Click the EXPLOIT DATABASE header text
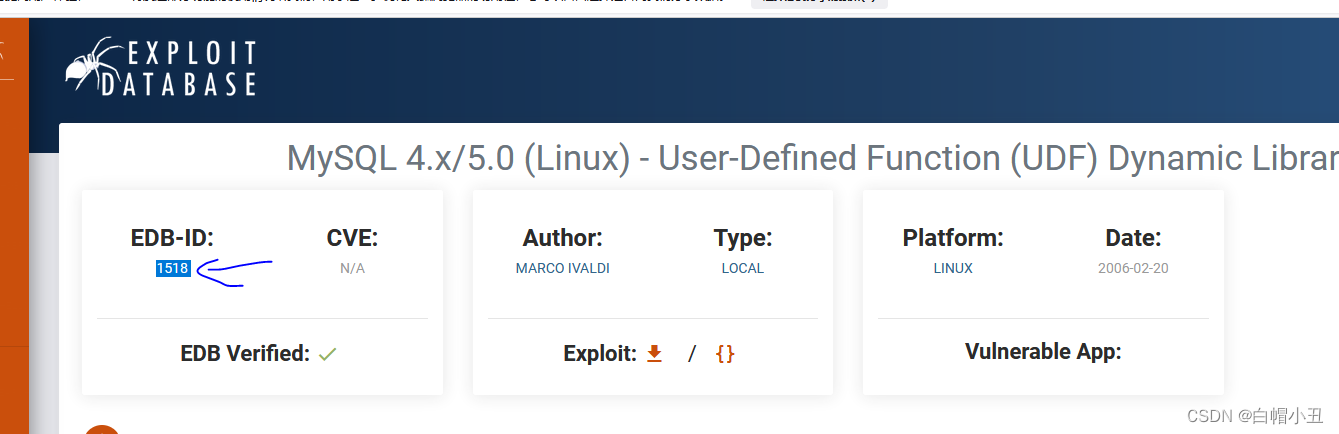 point(178,68)
